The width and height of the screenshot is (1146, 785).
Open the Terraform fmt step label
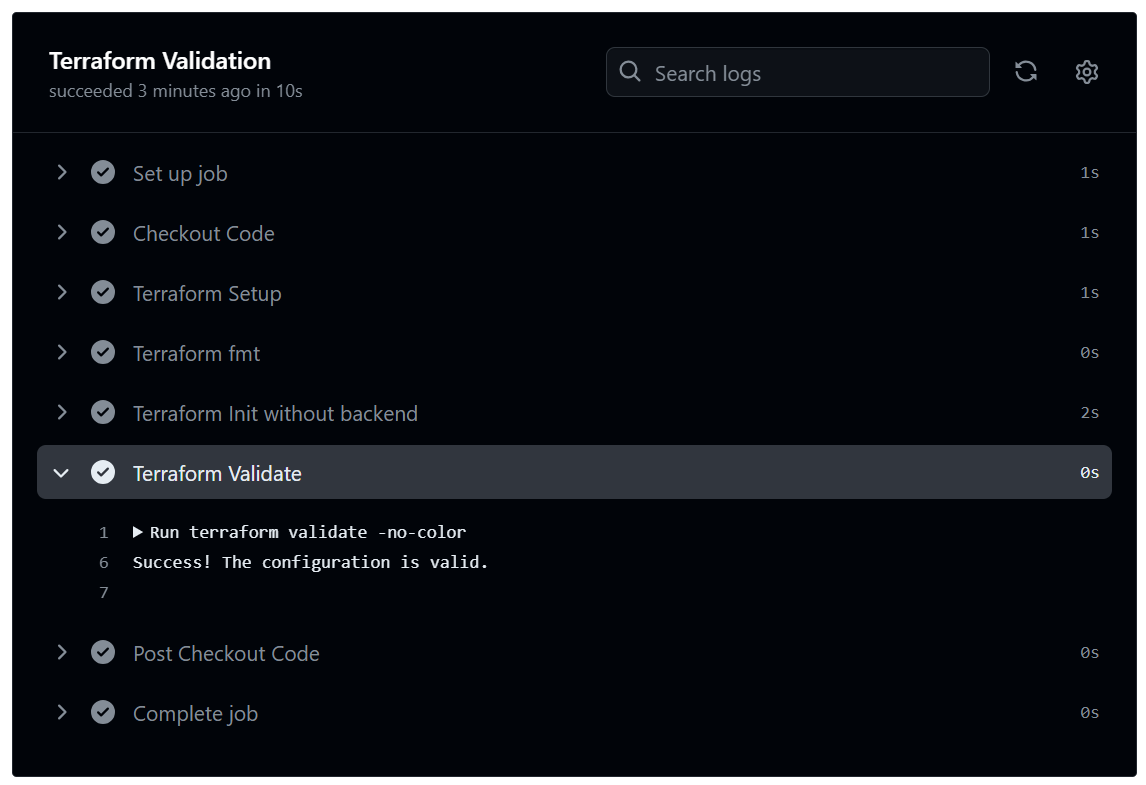(196, 354)
